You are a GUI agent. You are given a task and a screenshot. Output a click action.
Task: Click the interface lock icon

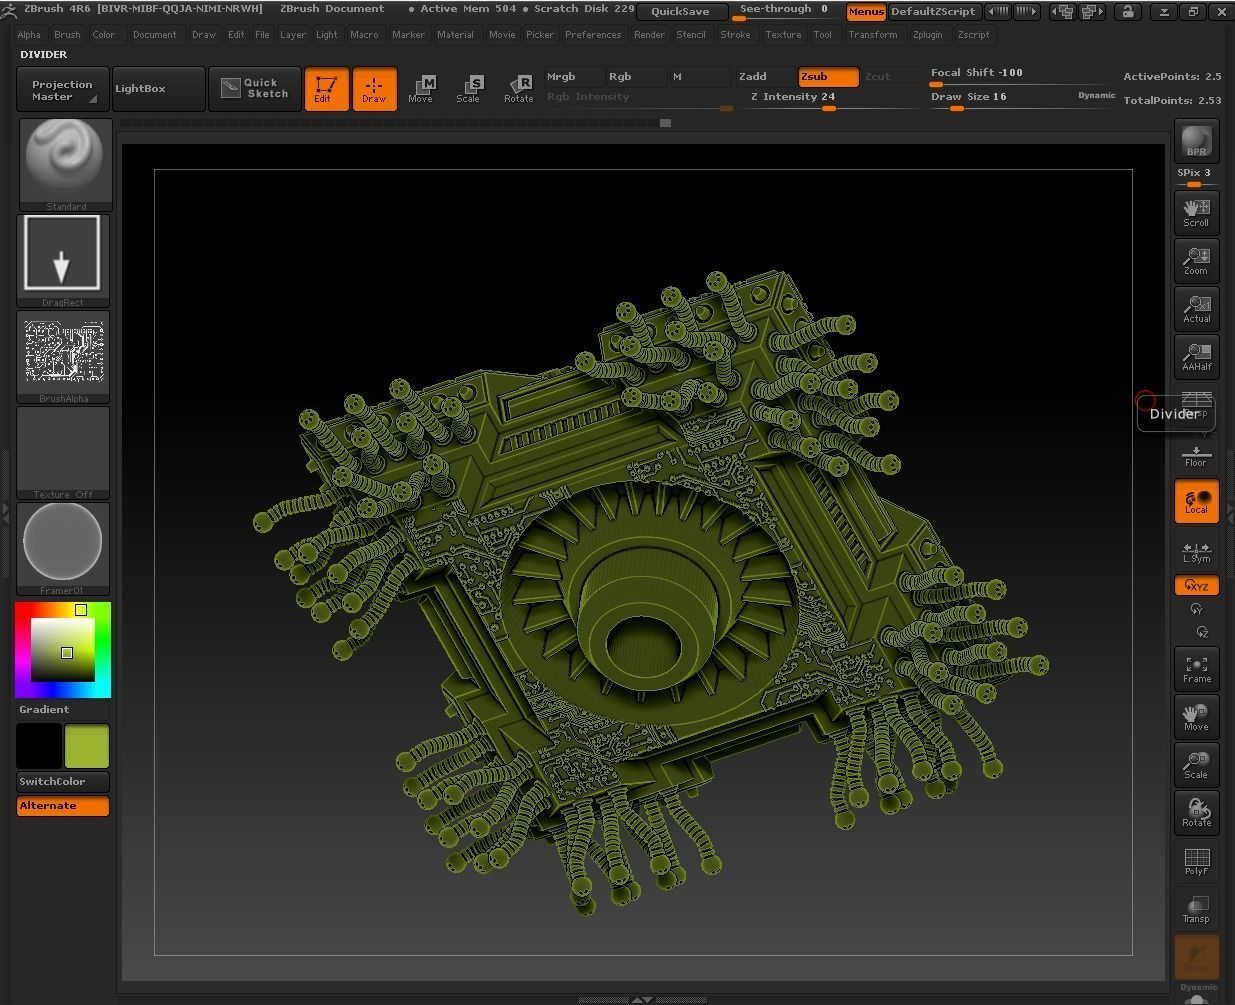(x=1127, y=11)
